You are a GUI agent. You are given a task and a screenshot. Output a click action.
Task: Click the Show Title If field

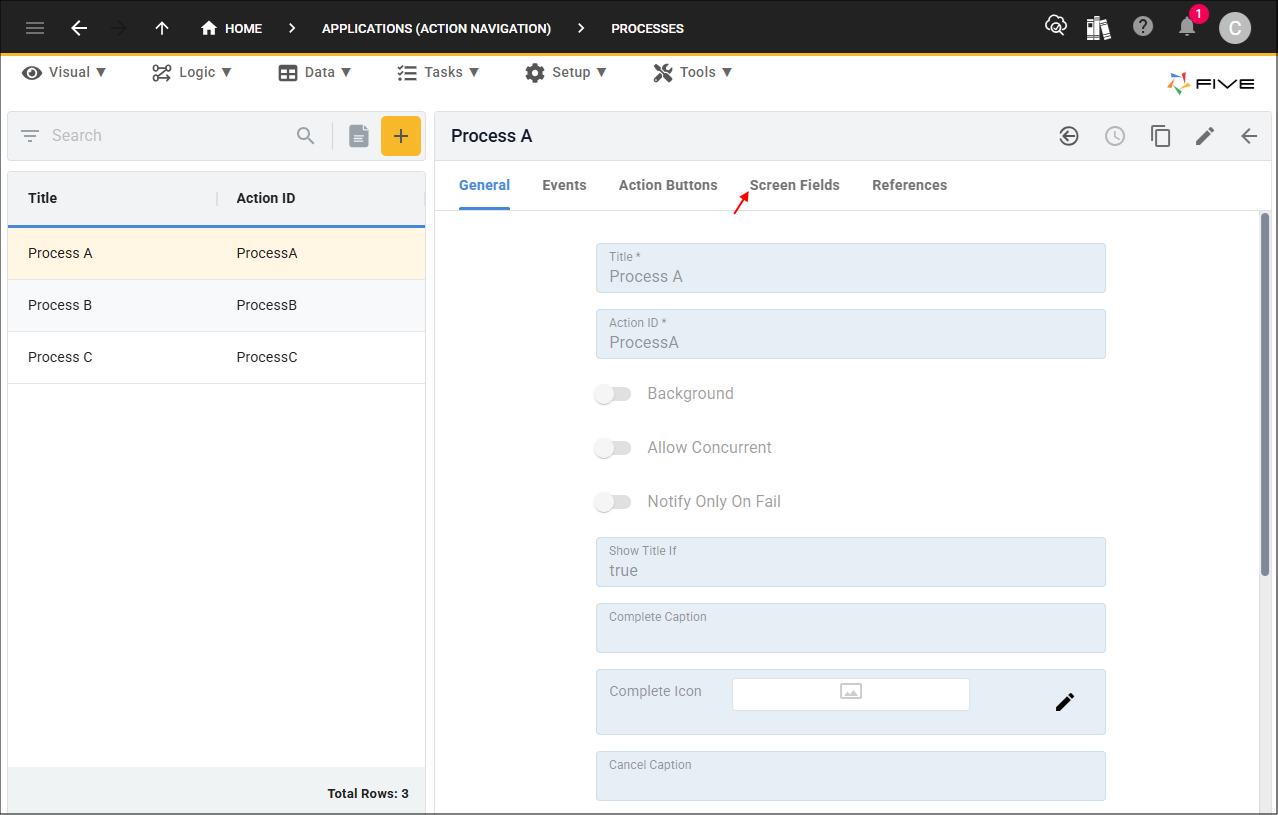point(851,562)
